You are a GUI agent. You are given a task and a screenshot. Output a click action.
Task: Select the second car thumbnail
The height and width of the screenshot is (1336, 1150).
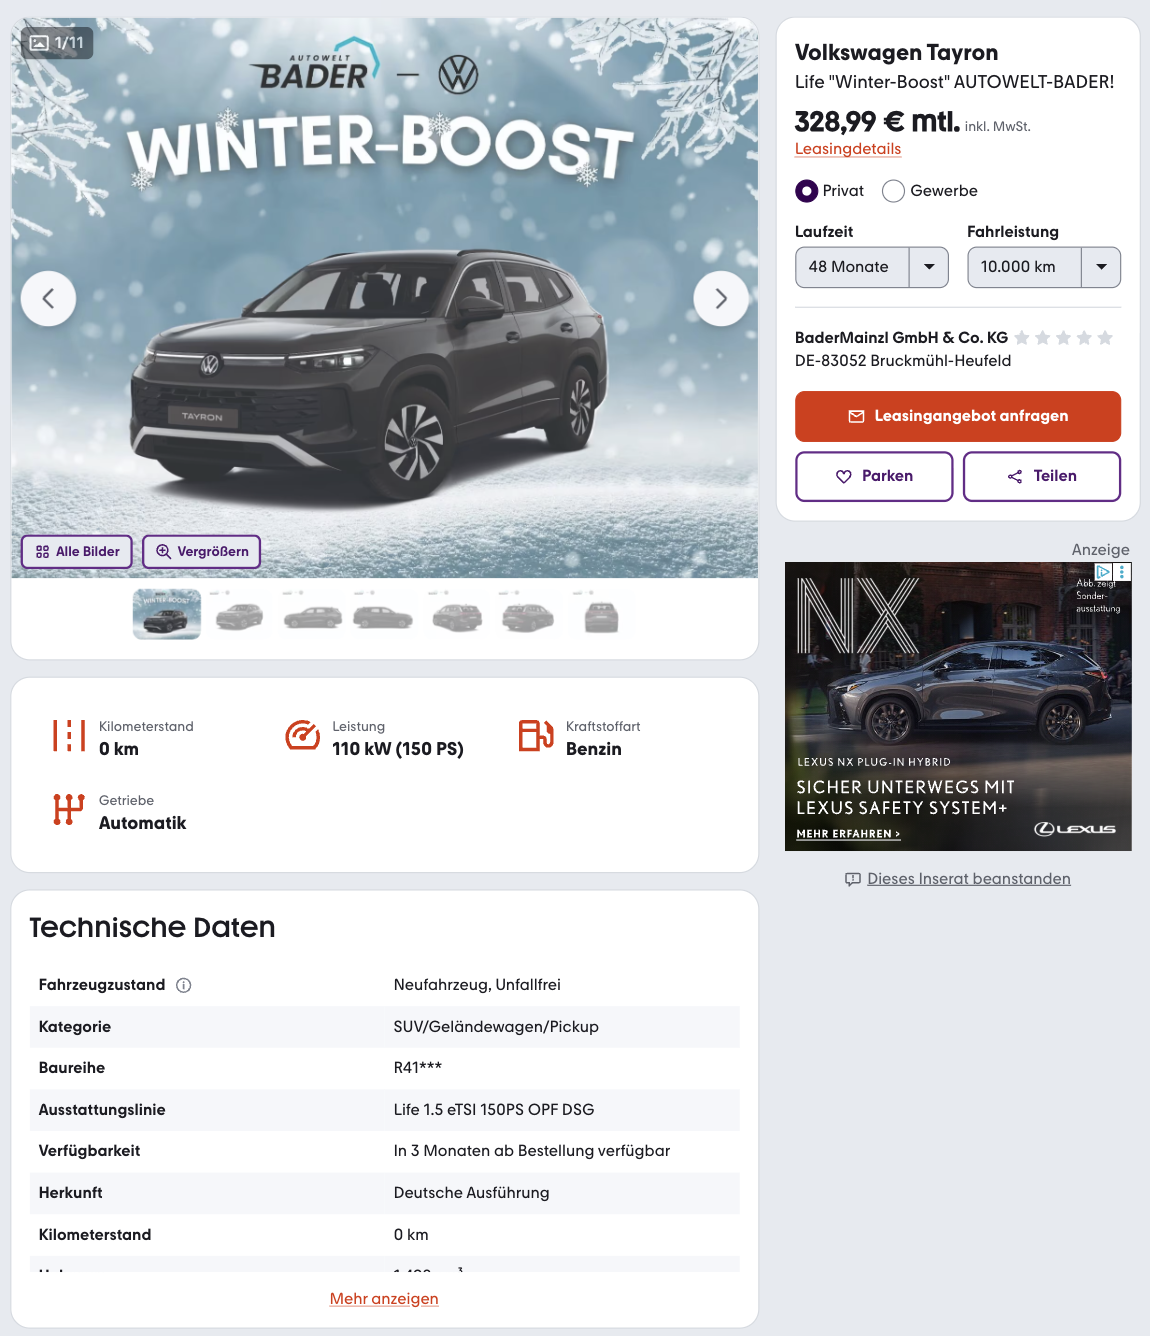tap(239, 616)
